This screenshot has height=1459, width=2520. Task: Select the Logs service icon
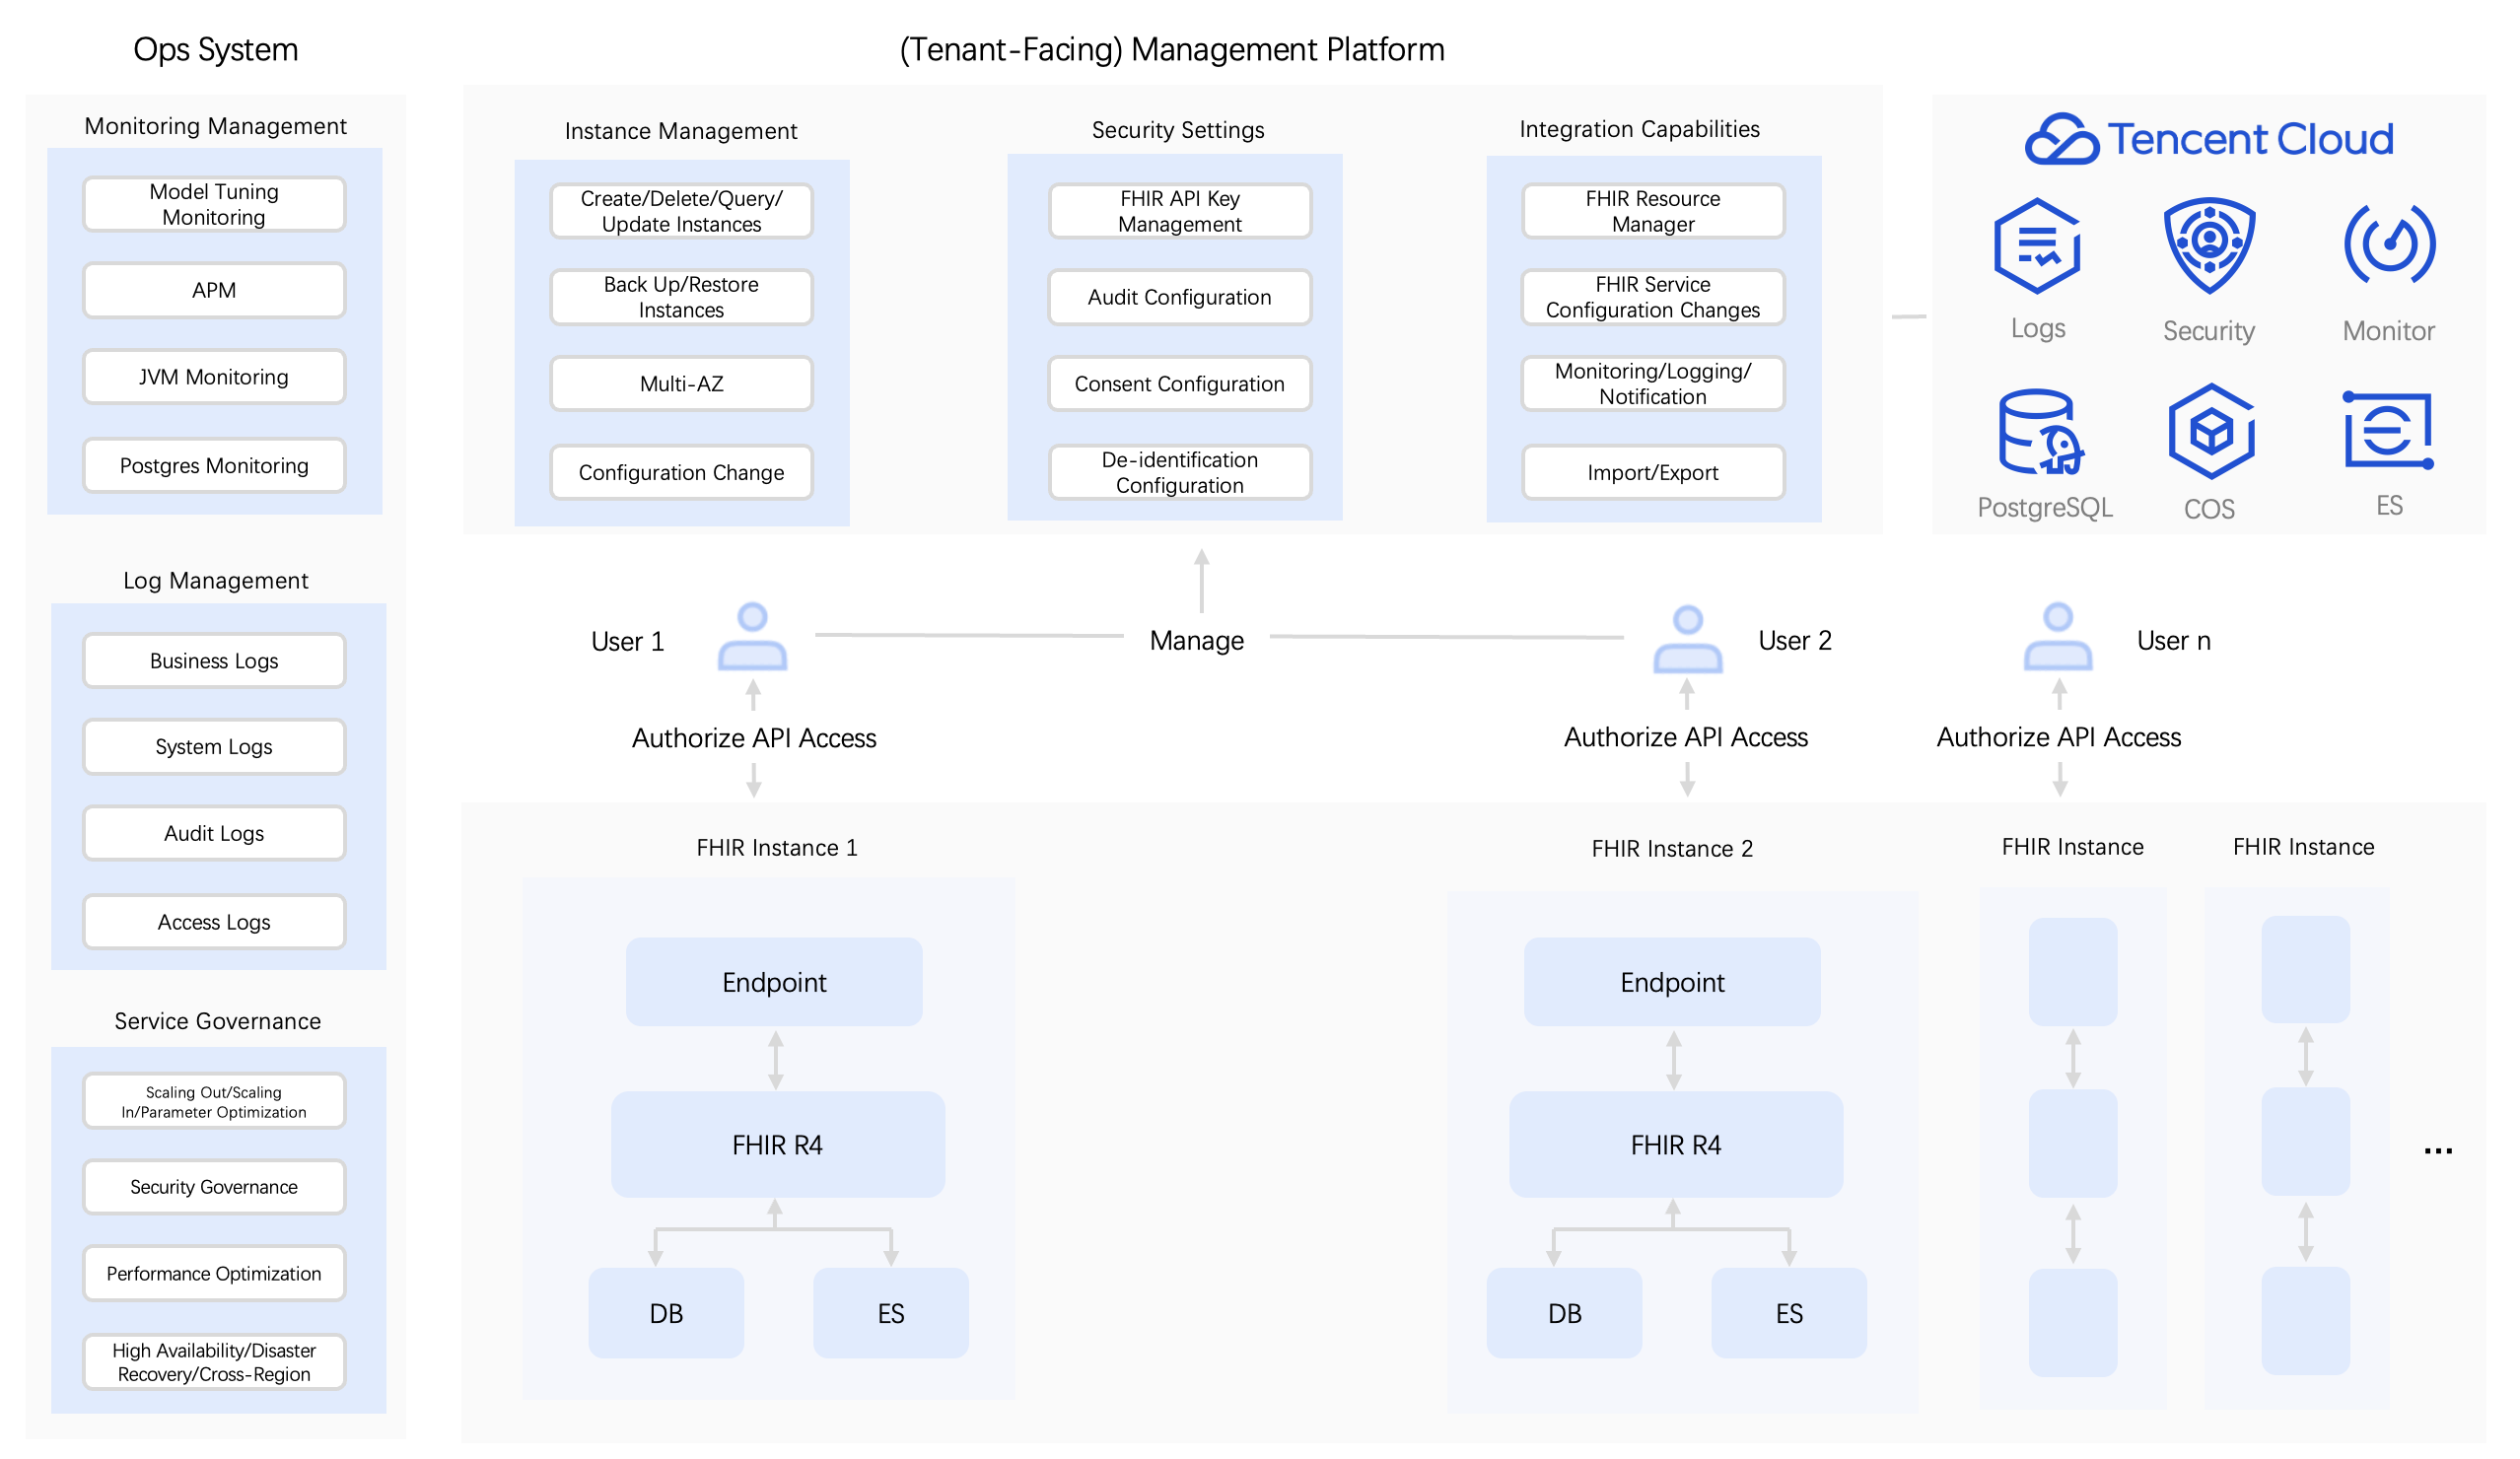[x=2036, y=245]
